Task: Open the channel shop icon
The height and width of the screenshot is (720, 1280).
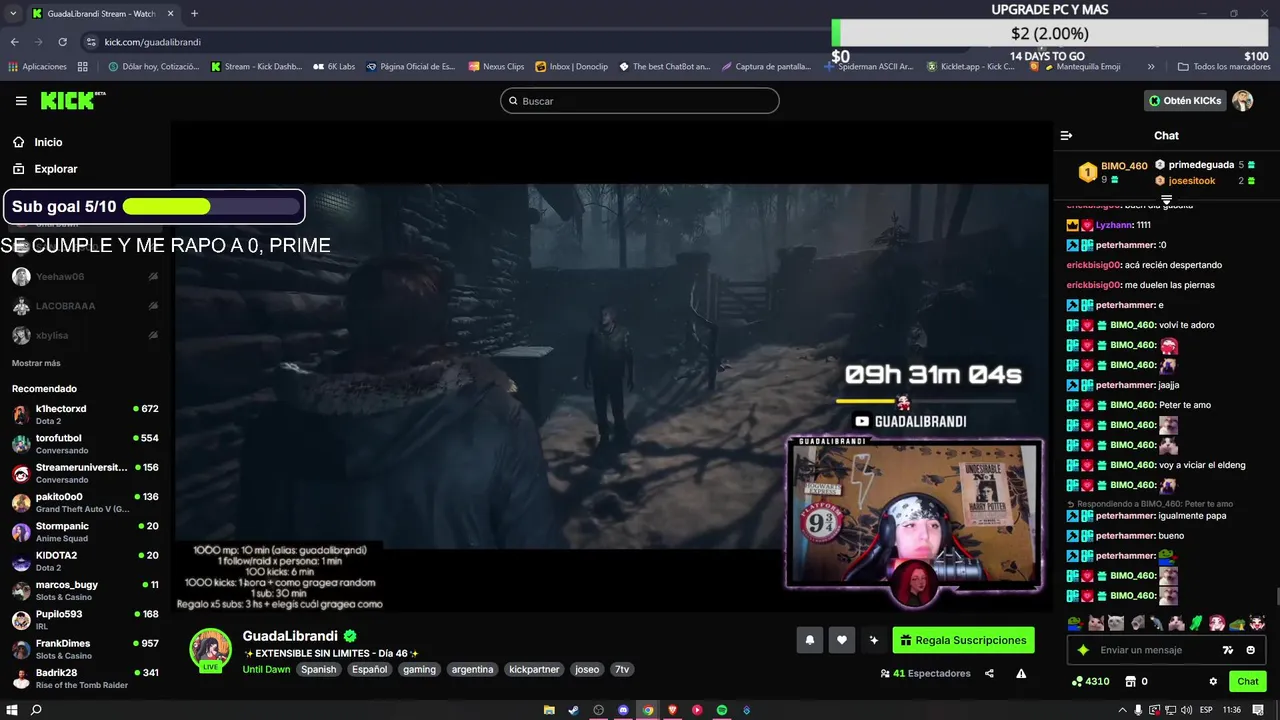Action: tap(1131, 682)
